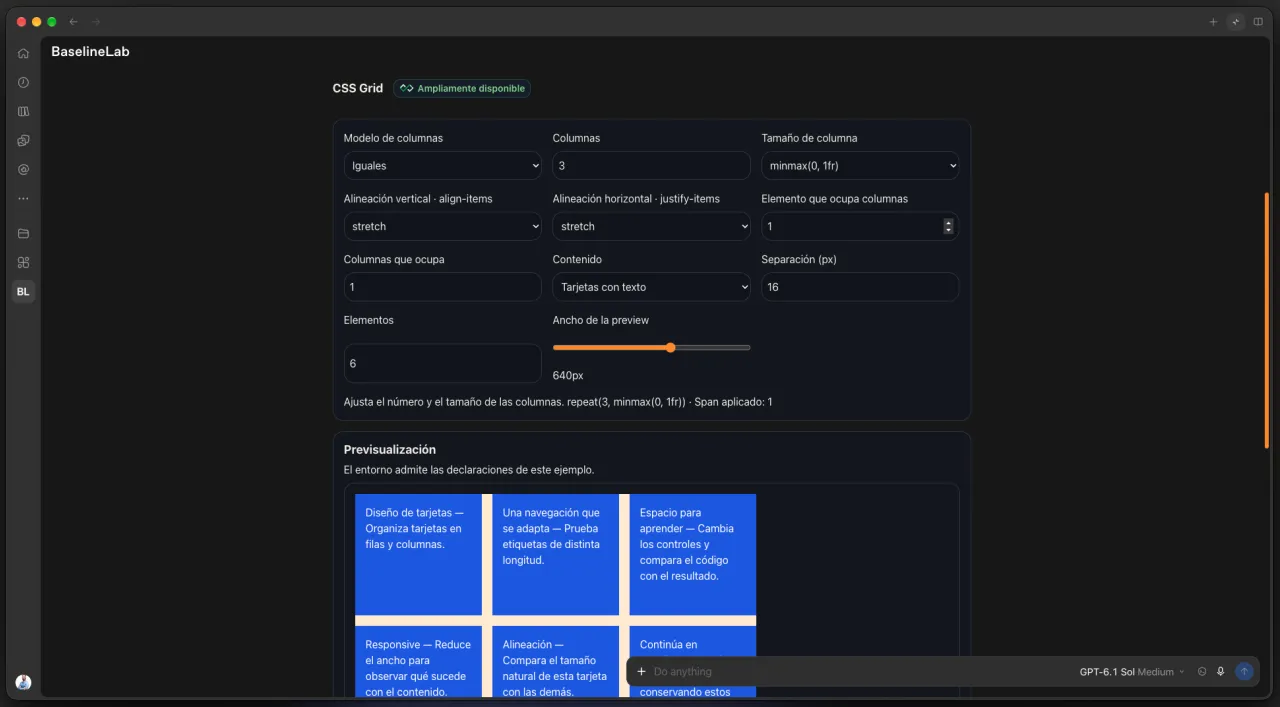The width and height of the screenshot is (1280, 707).
Task: Click the Ancho de la preview label
Action: click(601, 320)
